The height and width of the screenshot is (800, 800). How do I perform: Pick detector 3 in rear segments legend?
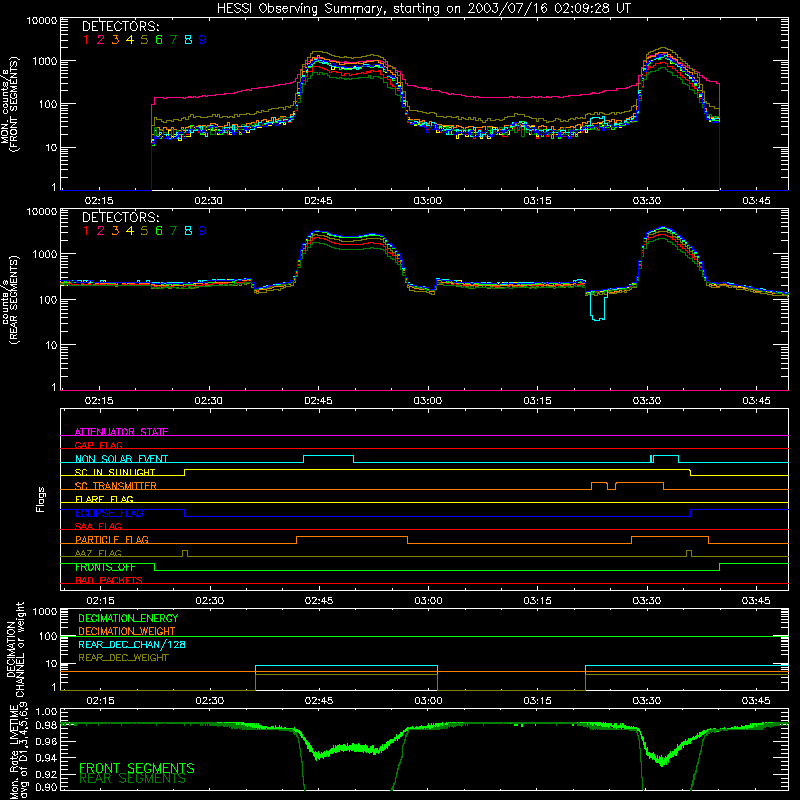[115, 231]
